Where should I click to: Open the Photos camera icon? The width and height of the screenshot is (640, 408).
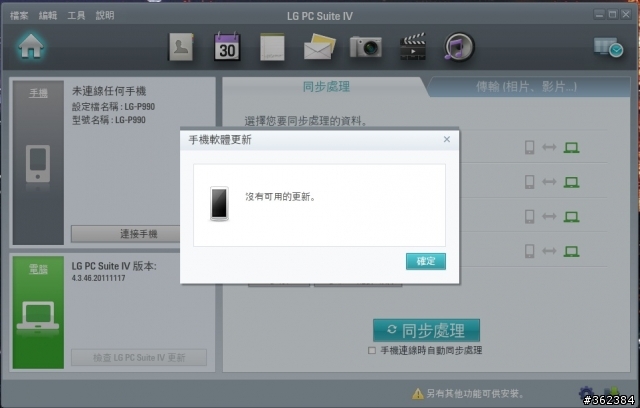pyautogui.click(x=366, y=47)
